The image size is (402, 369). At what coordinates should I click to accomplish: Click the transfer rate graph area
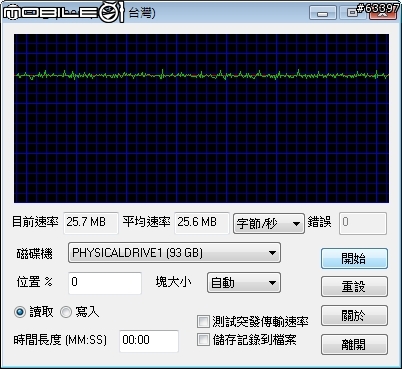click(x=201, y=118)
